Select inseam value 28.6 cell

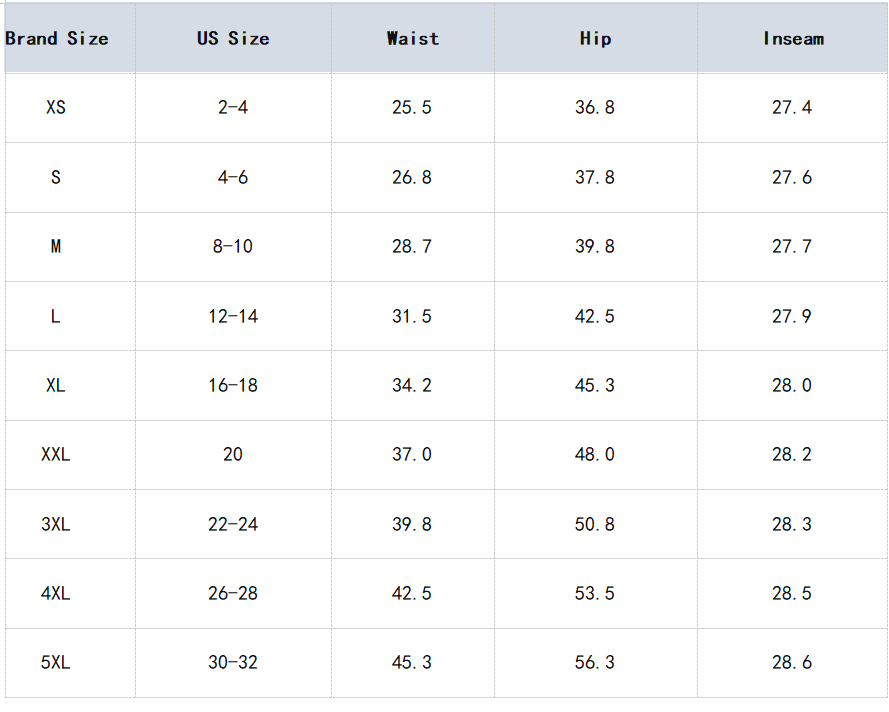[792, 662]
